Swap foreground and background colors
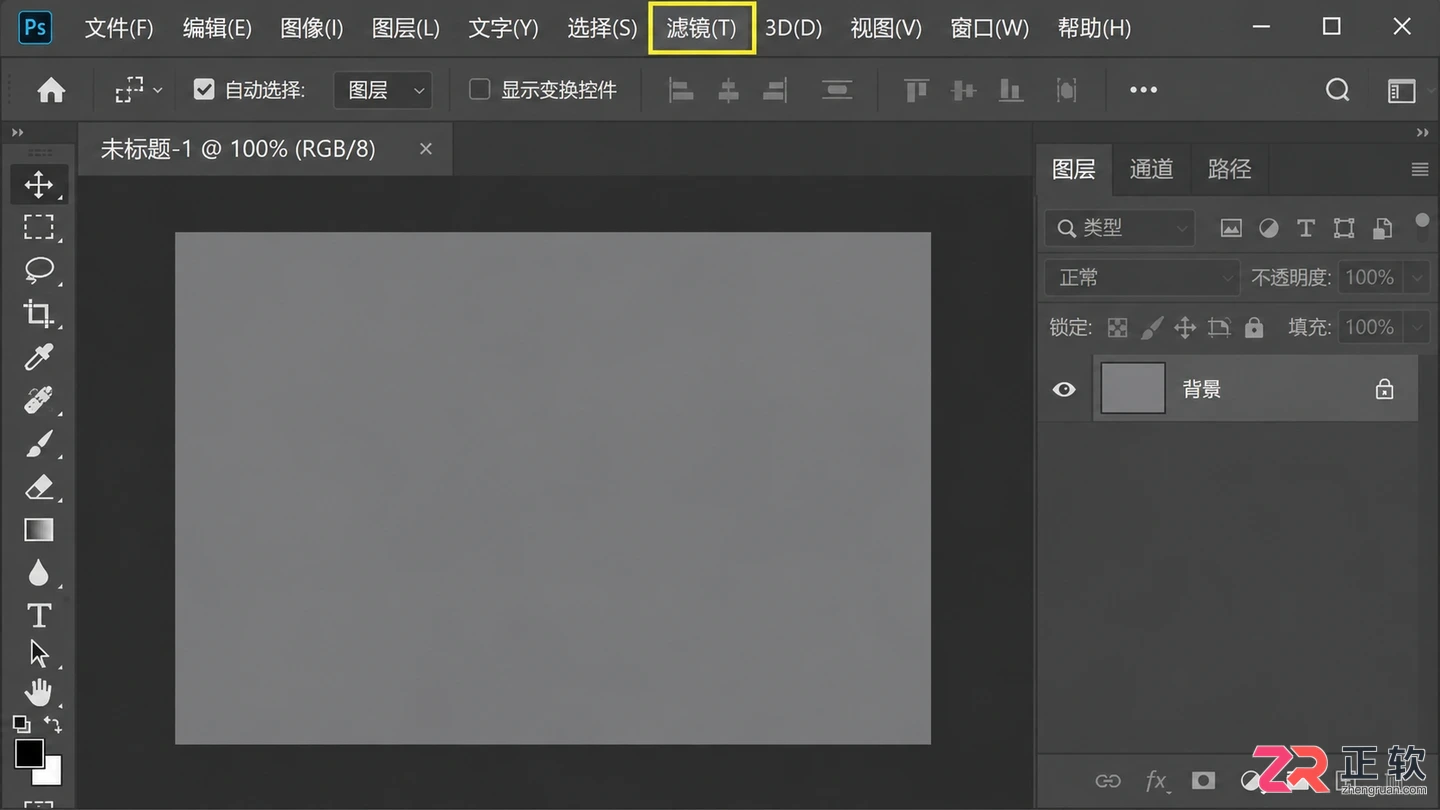The image size is (1440, 810). pos(53,724)
